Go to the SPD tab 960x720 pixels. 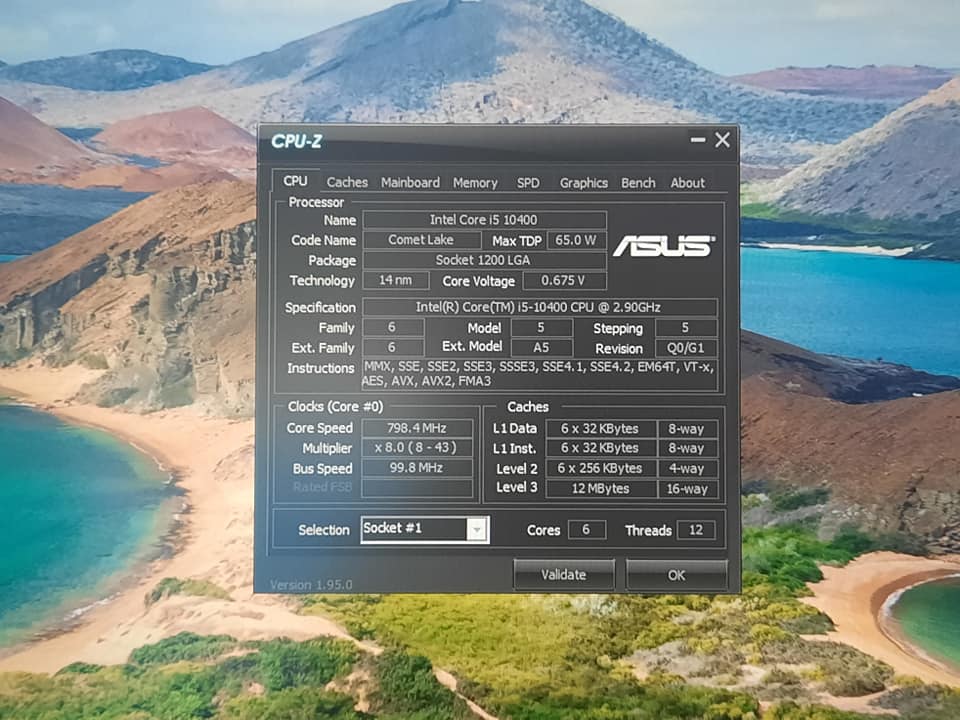click(x=528, y=183)
